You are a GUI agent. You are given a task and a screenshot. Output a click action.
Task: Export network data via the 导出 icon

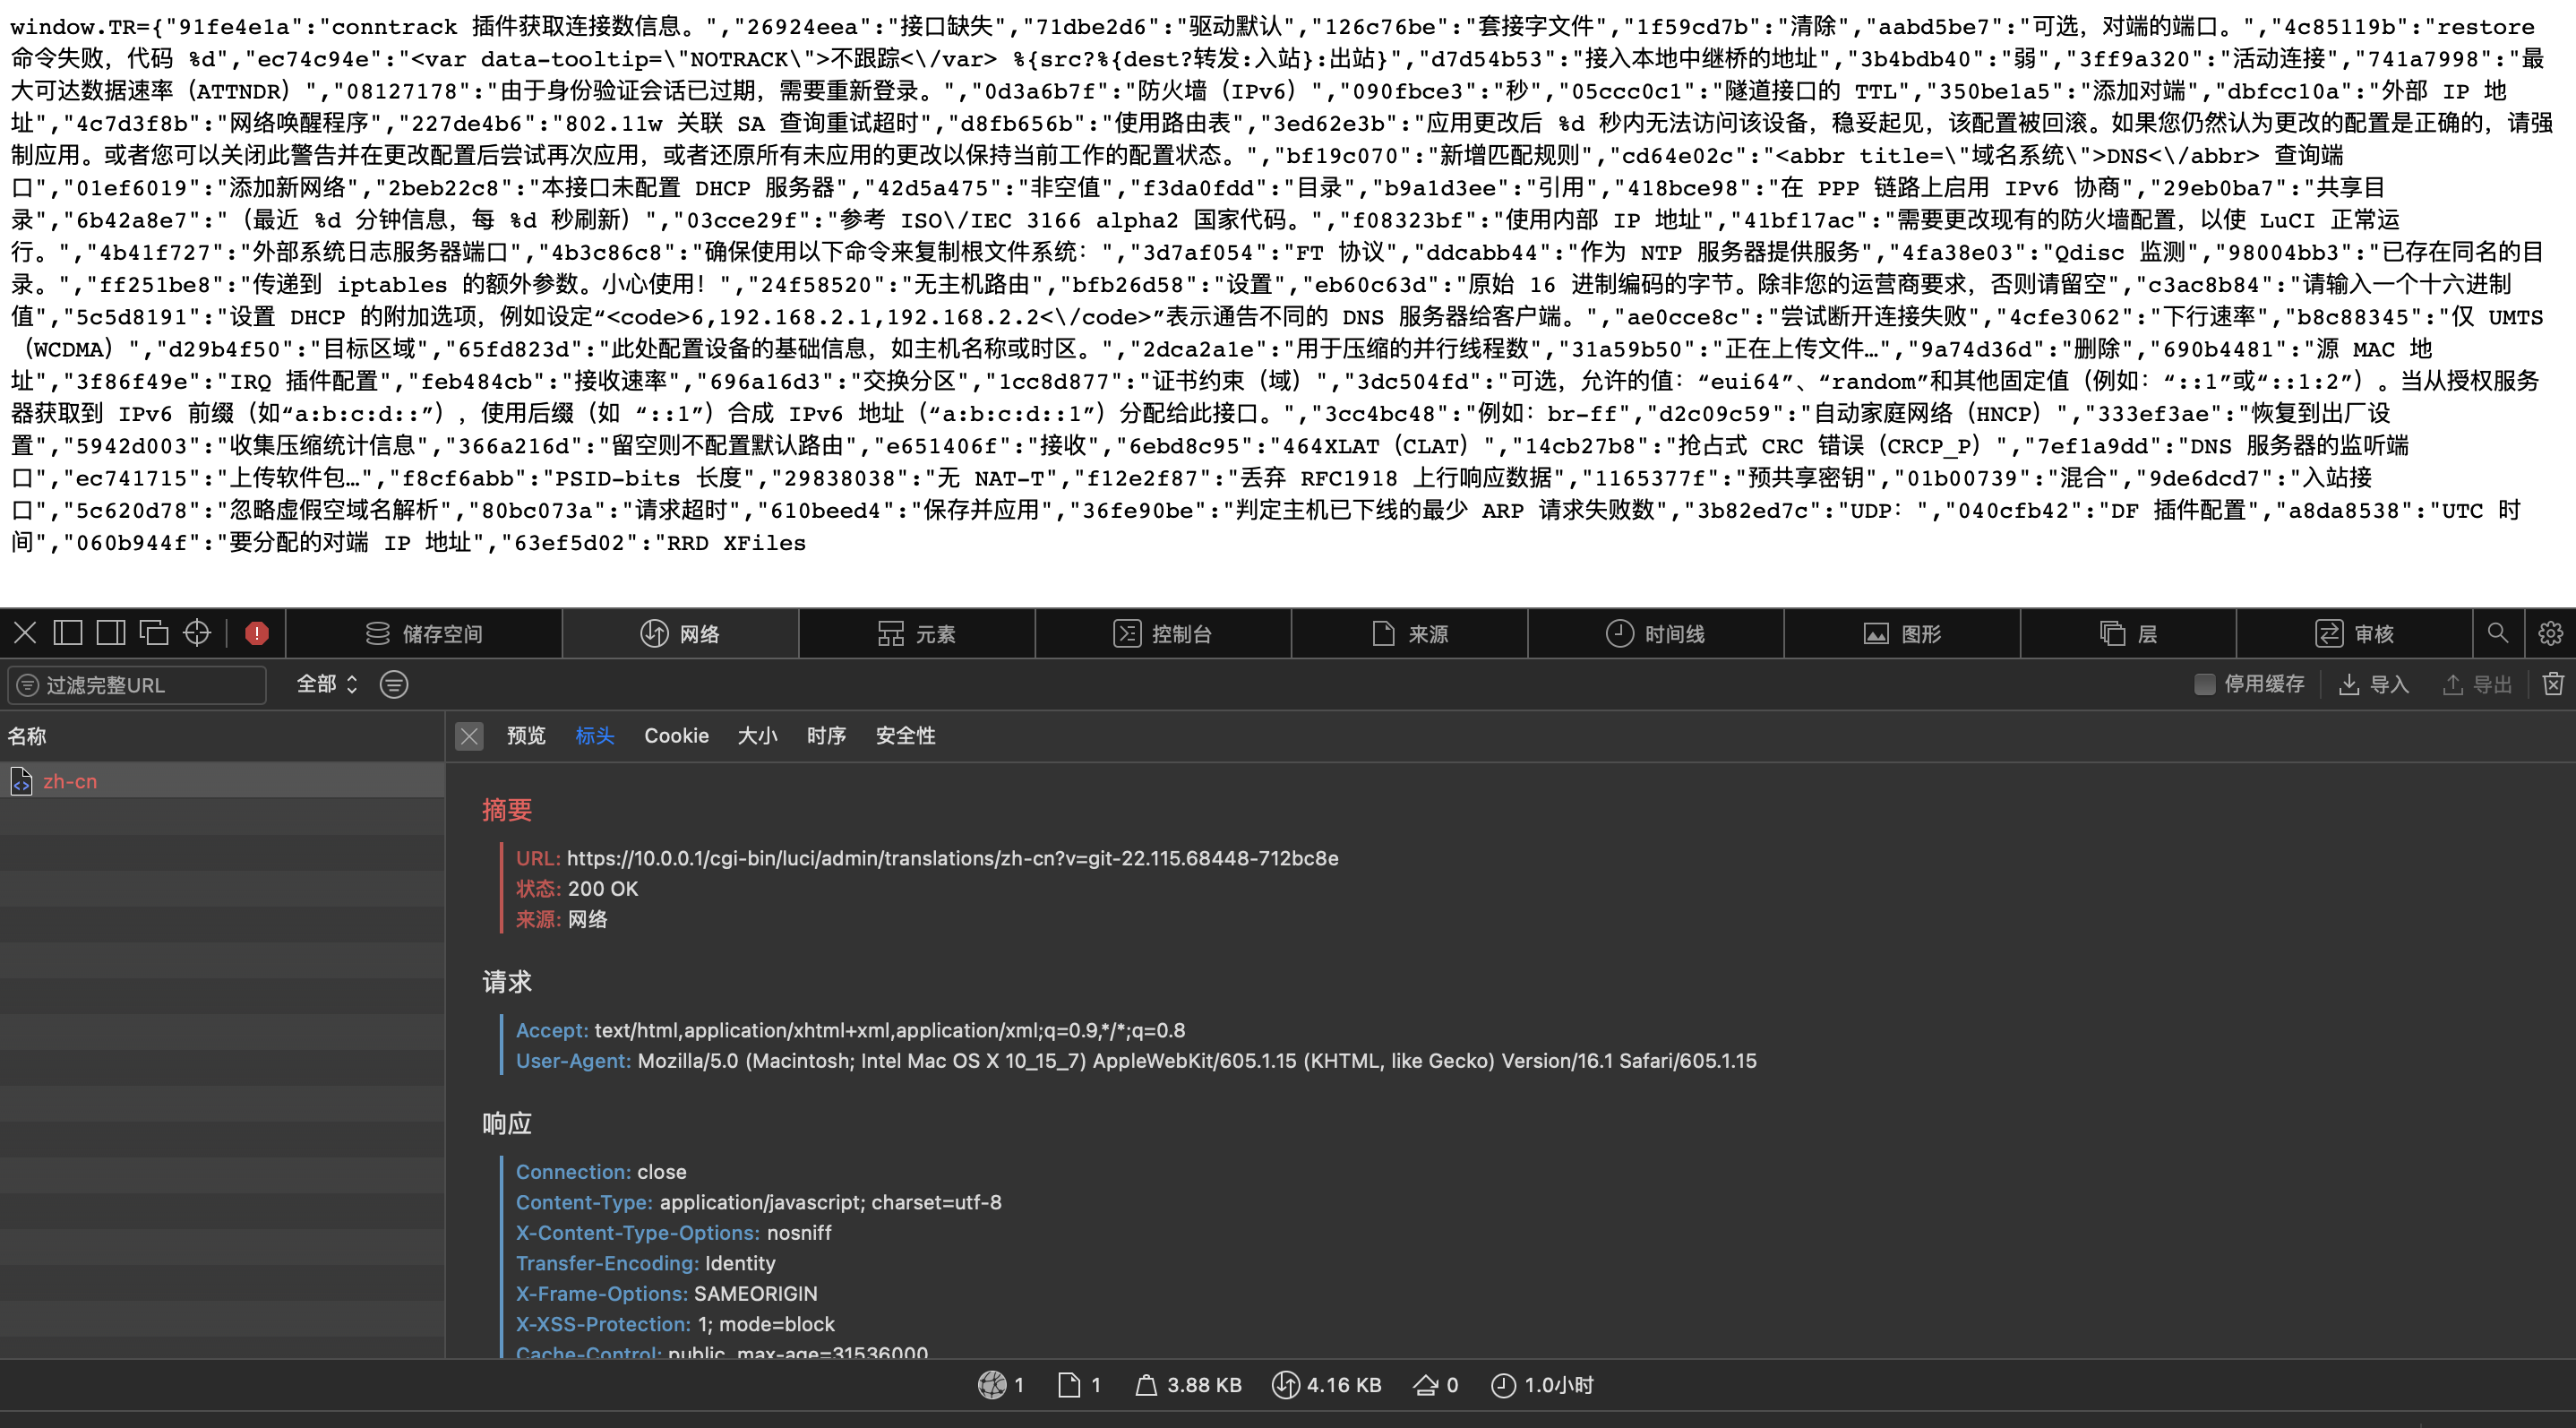(2476, 684)
